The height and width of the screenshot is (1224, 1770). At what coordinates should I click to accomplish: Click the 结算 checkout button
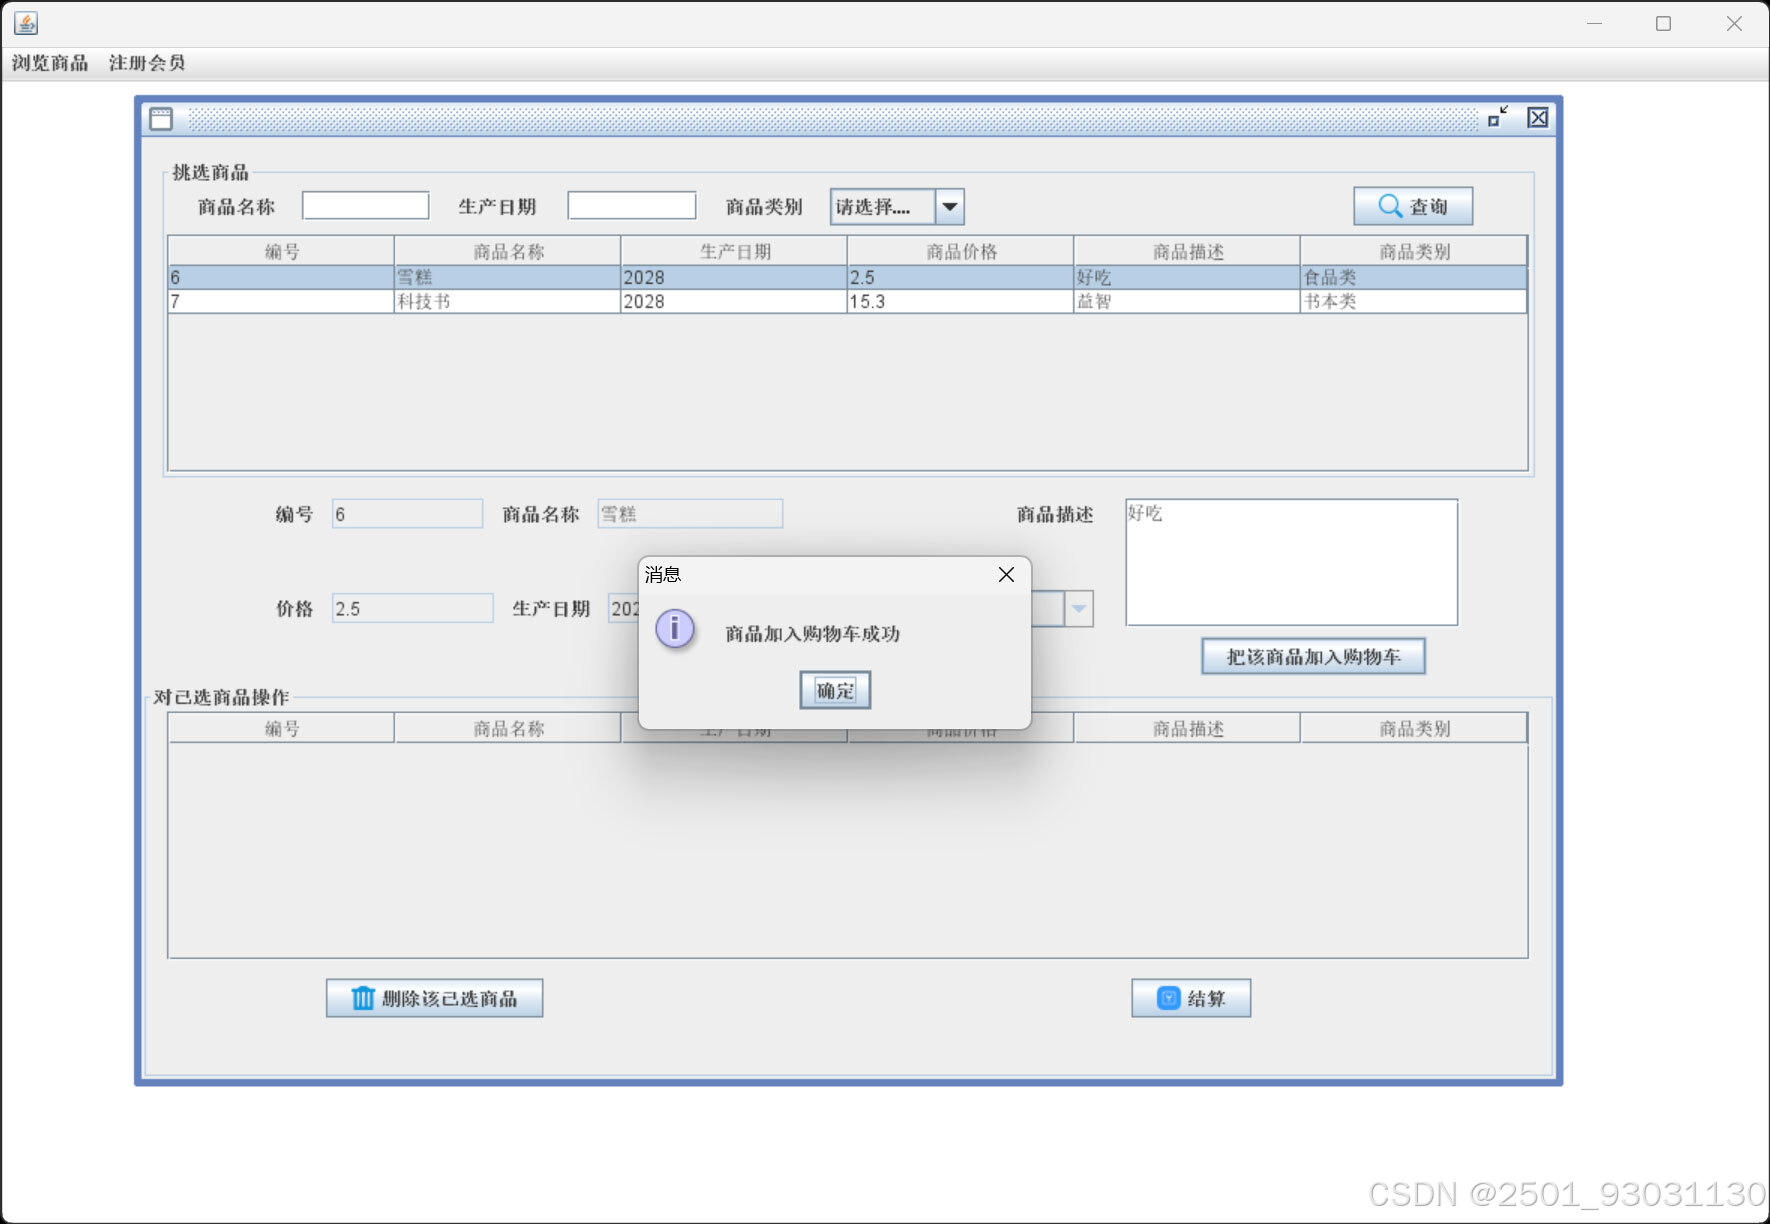pos(1191,997)
